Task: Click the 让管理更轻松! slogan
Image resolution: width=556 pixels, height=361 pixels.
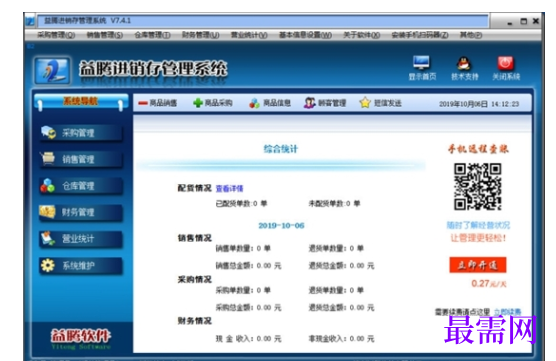Action: pos(478,238)
